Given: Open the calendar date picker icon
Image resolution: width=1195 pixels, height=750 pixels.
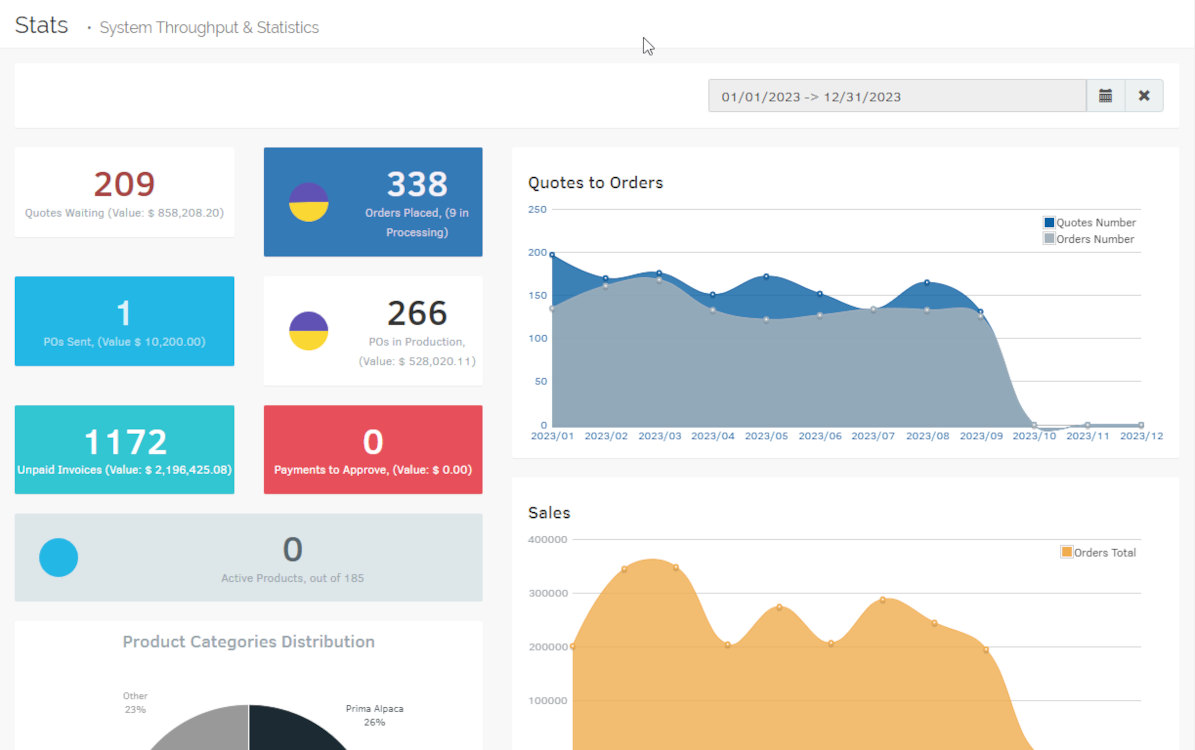Looking at the screenshot, I should (x=1105, y=96).
